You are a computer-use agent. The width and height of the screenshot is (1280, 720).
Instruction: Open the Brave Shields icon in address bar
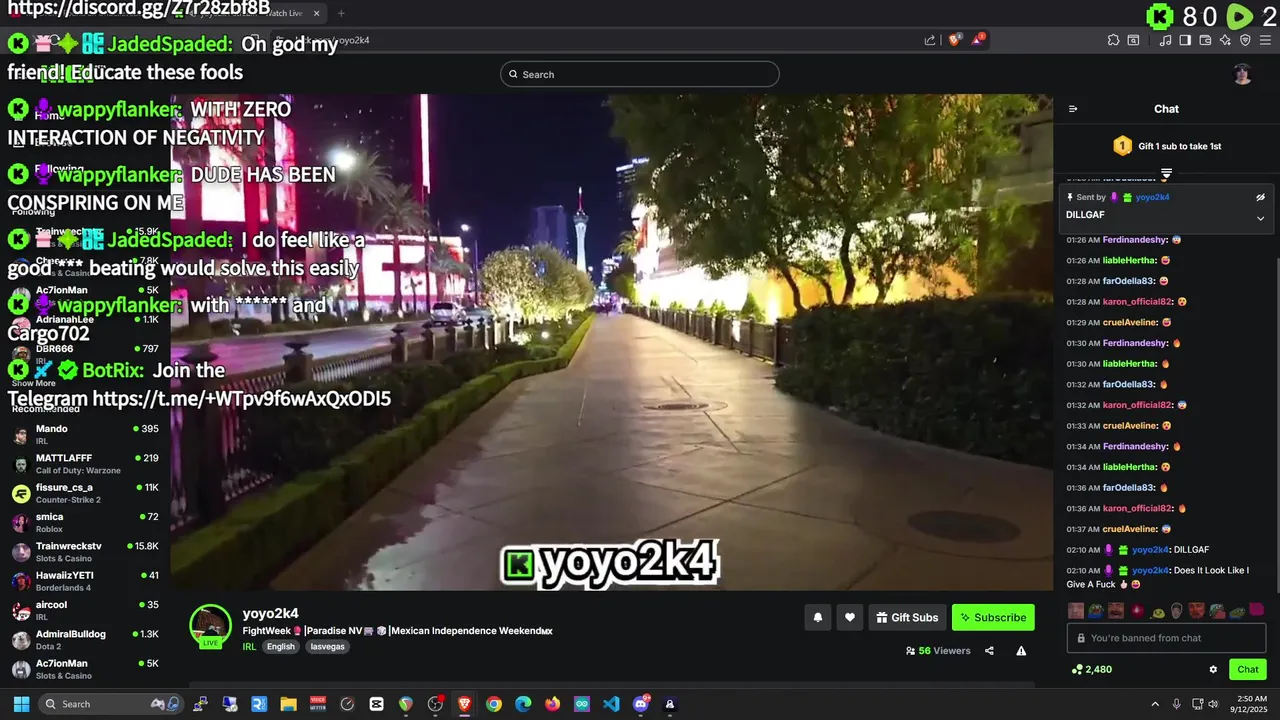[954, 40]
